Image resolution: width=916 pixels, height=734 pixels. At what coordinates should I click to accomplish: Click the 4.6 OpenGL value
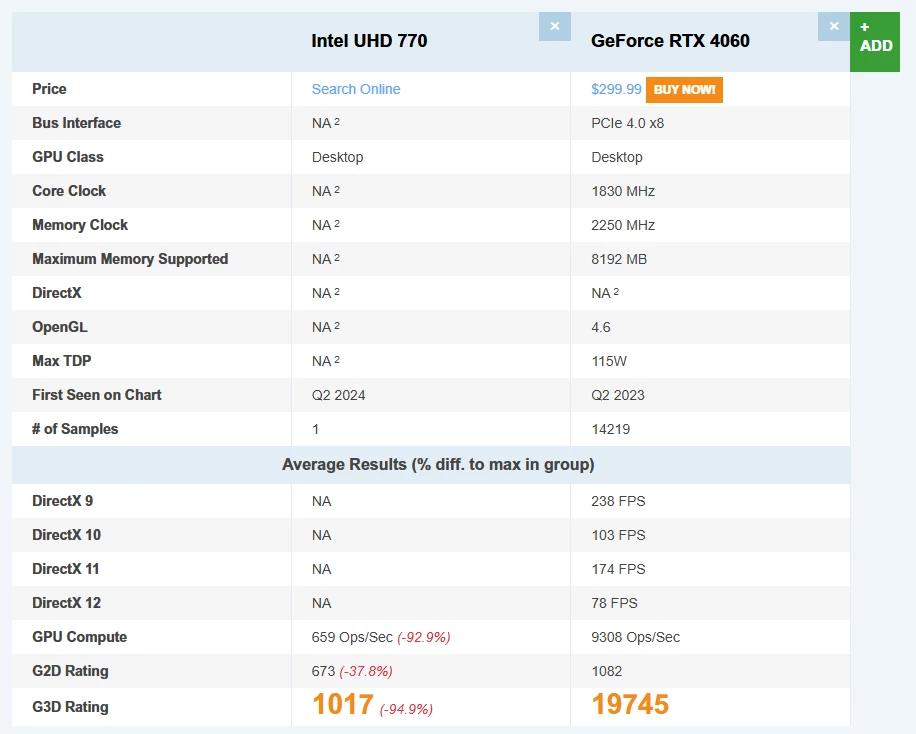(601, 327)
